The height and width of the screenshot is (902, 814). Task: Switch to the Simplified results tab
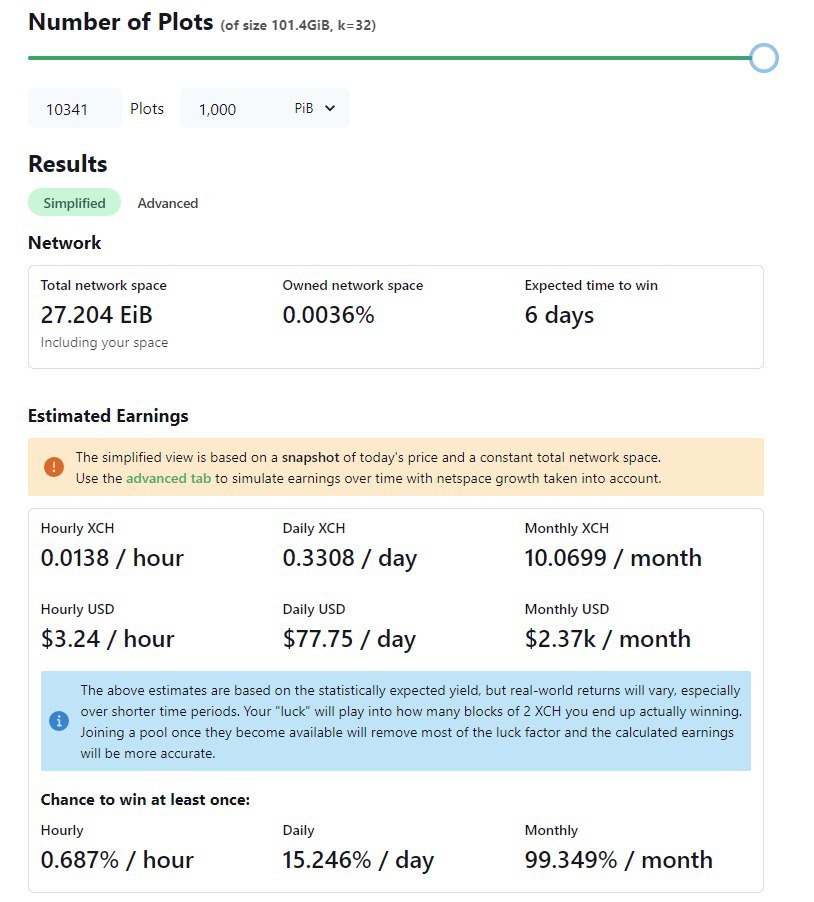tap(74, 202)
